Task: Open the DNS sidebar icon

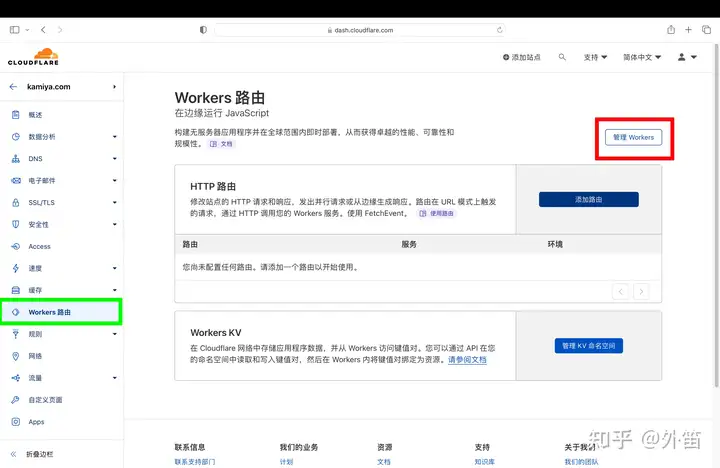Action: pyautogui.click(x=16, y=159)
